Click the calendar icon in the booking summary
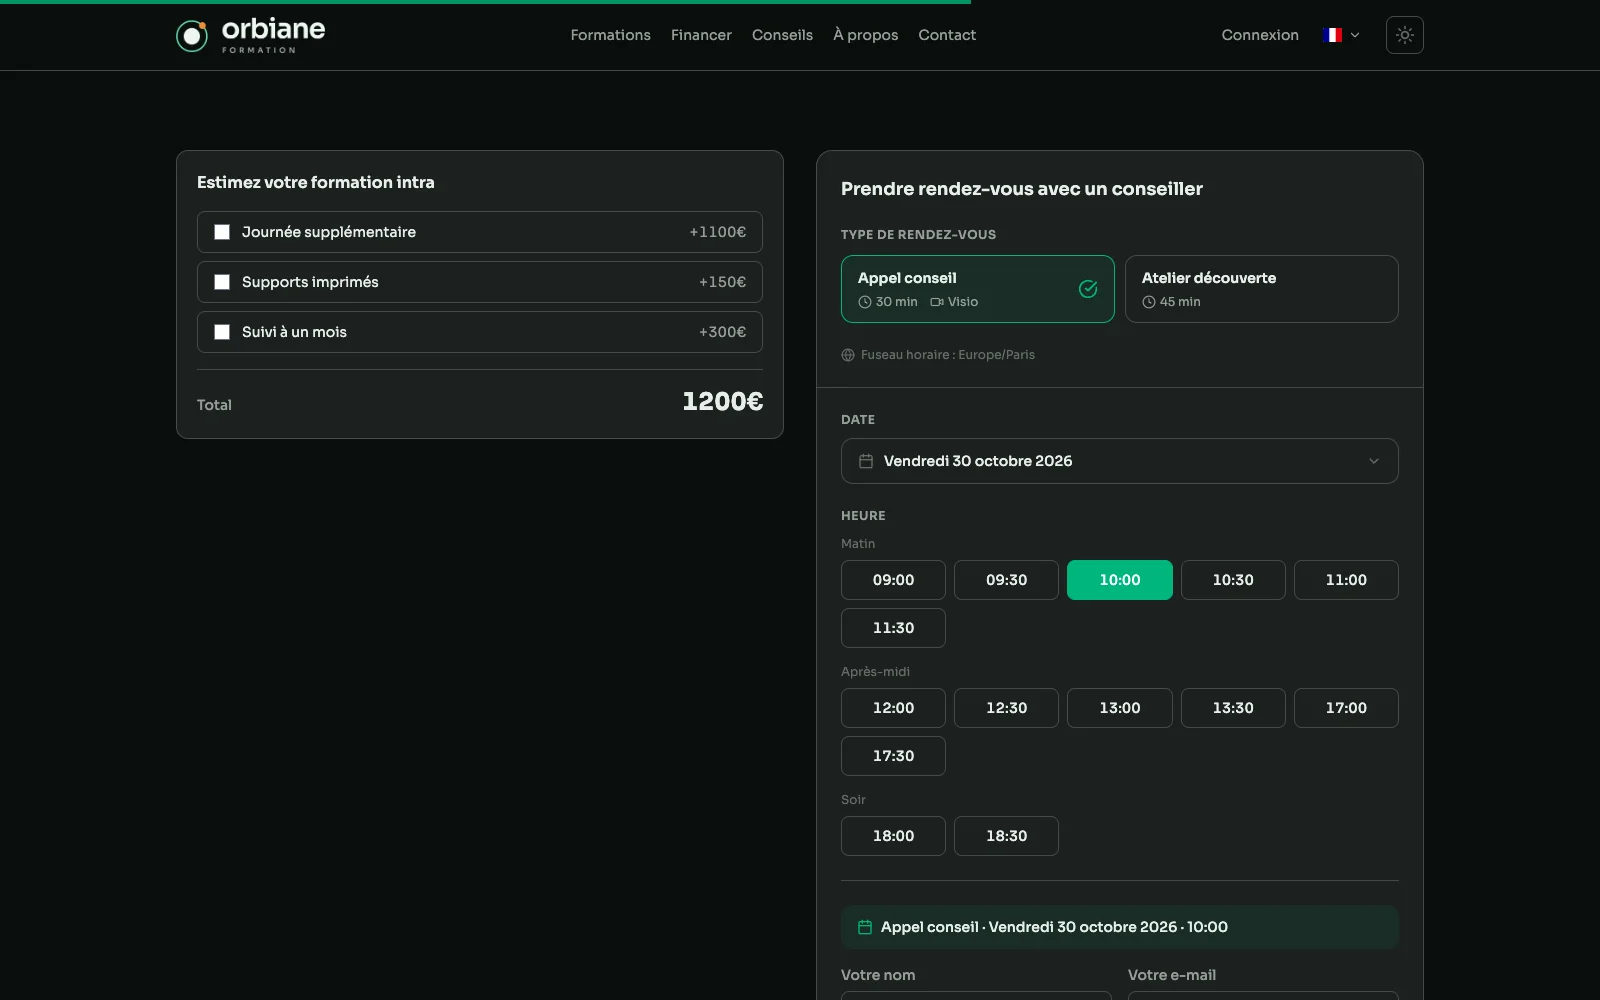This screenshot has height=1000, width=1600. coord(865,927)
